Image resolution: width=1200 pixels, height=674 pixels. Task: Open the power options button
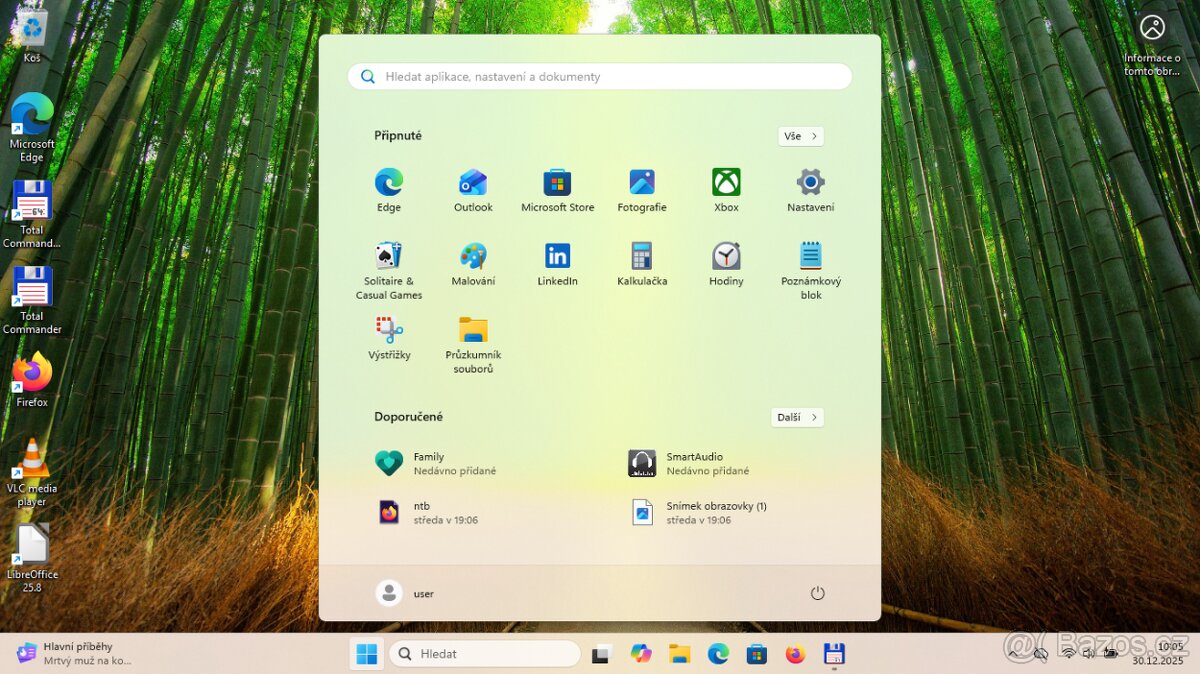pos(818,592)
